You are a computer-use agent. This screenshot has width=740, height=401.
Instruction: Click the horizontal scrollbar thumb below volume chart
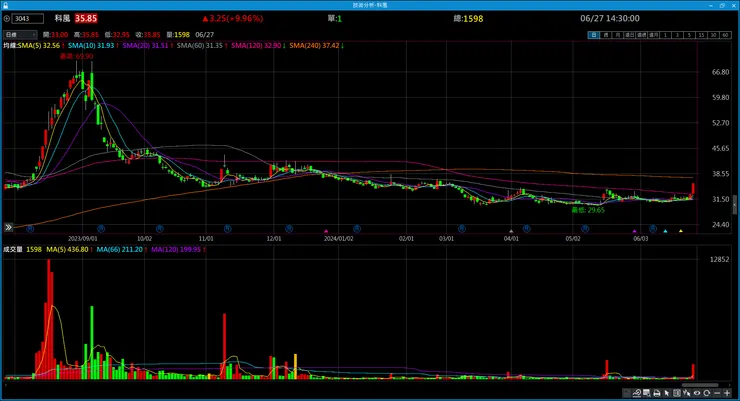tap(700, 385)
